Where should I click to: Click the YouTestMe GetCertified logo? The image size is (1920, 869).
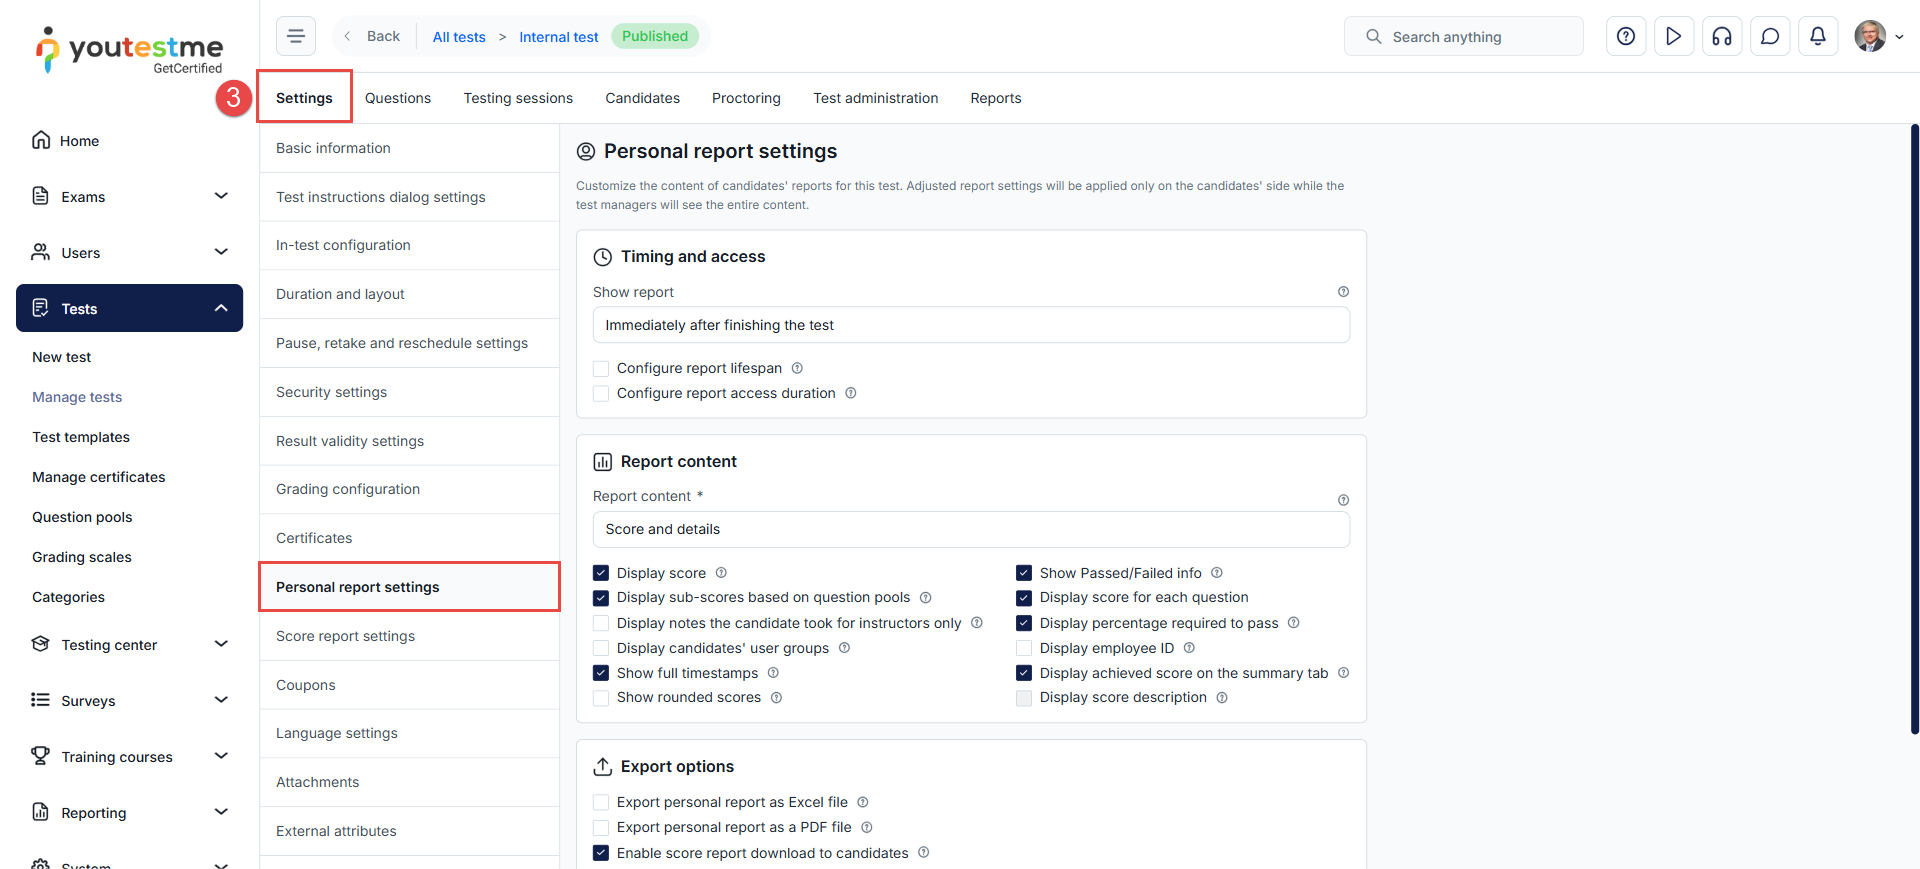(x=130, y=50)
